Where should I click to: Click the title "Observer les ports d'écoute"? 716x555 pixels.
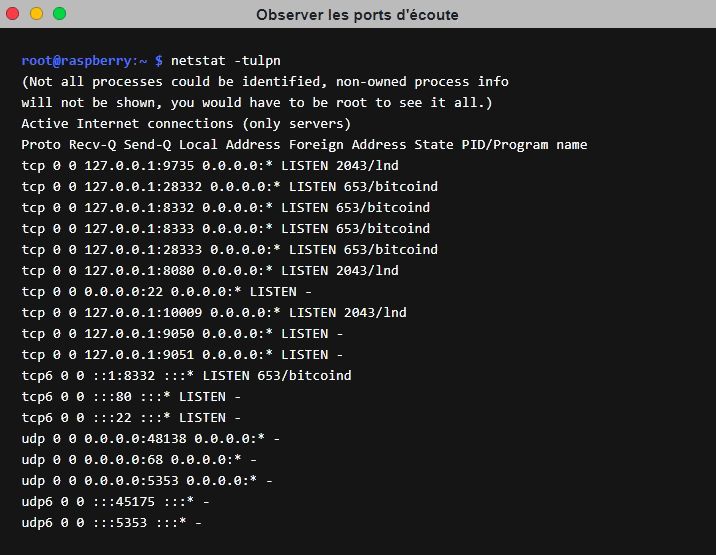pos(357,15)
